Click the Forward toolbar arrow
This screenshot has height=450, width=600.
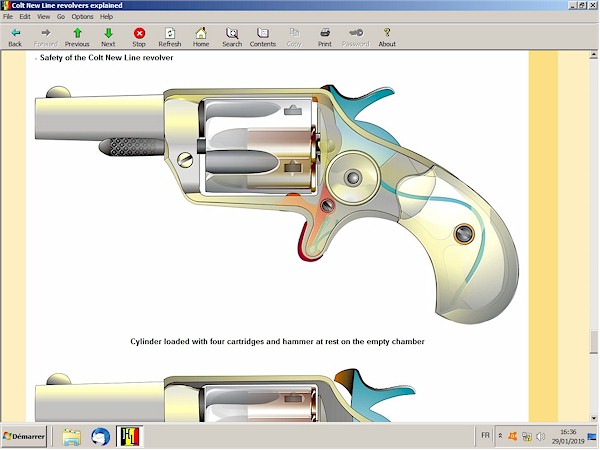tap(46, 37)
